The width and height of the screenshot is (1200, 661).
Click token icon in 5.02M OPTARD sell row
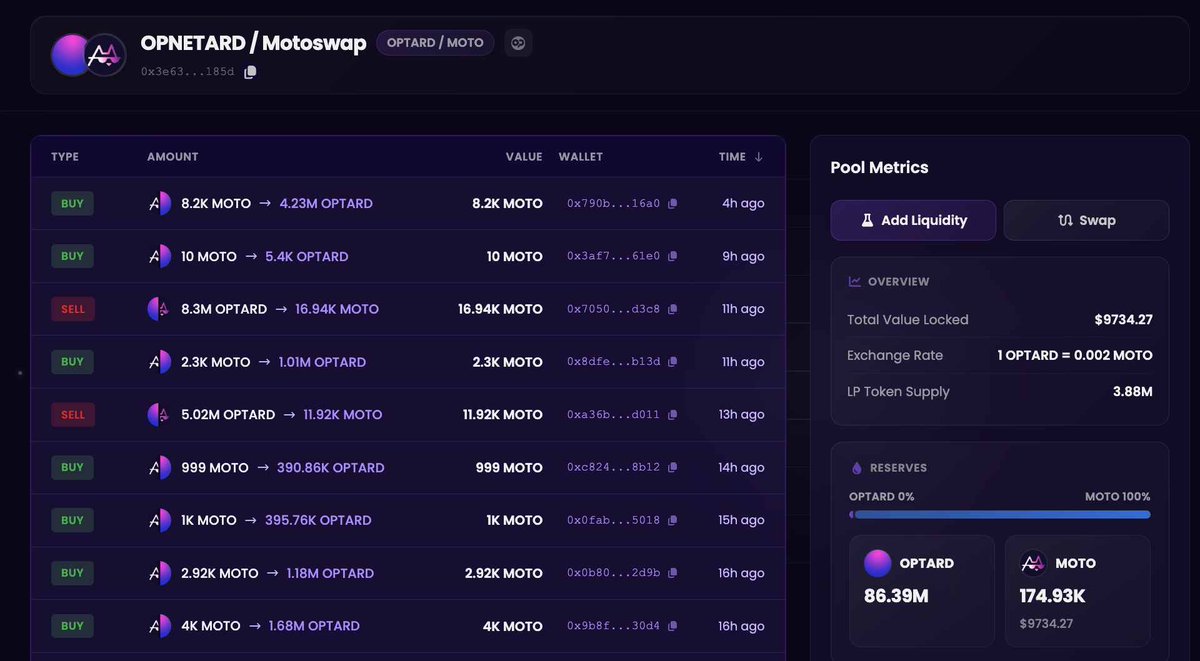tap(159, 414)
